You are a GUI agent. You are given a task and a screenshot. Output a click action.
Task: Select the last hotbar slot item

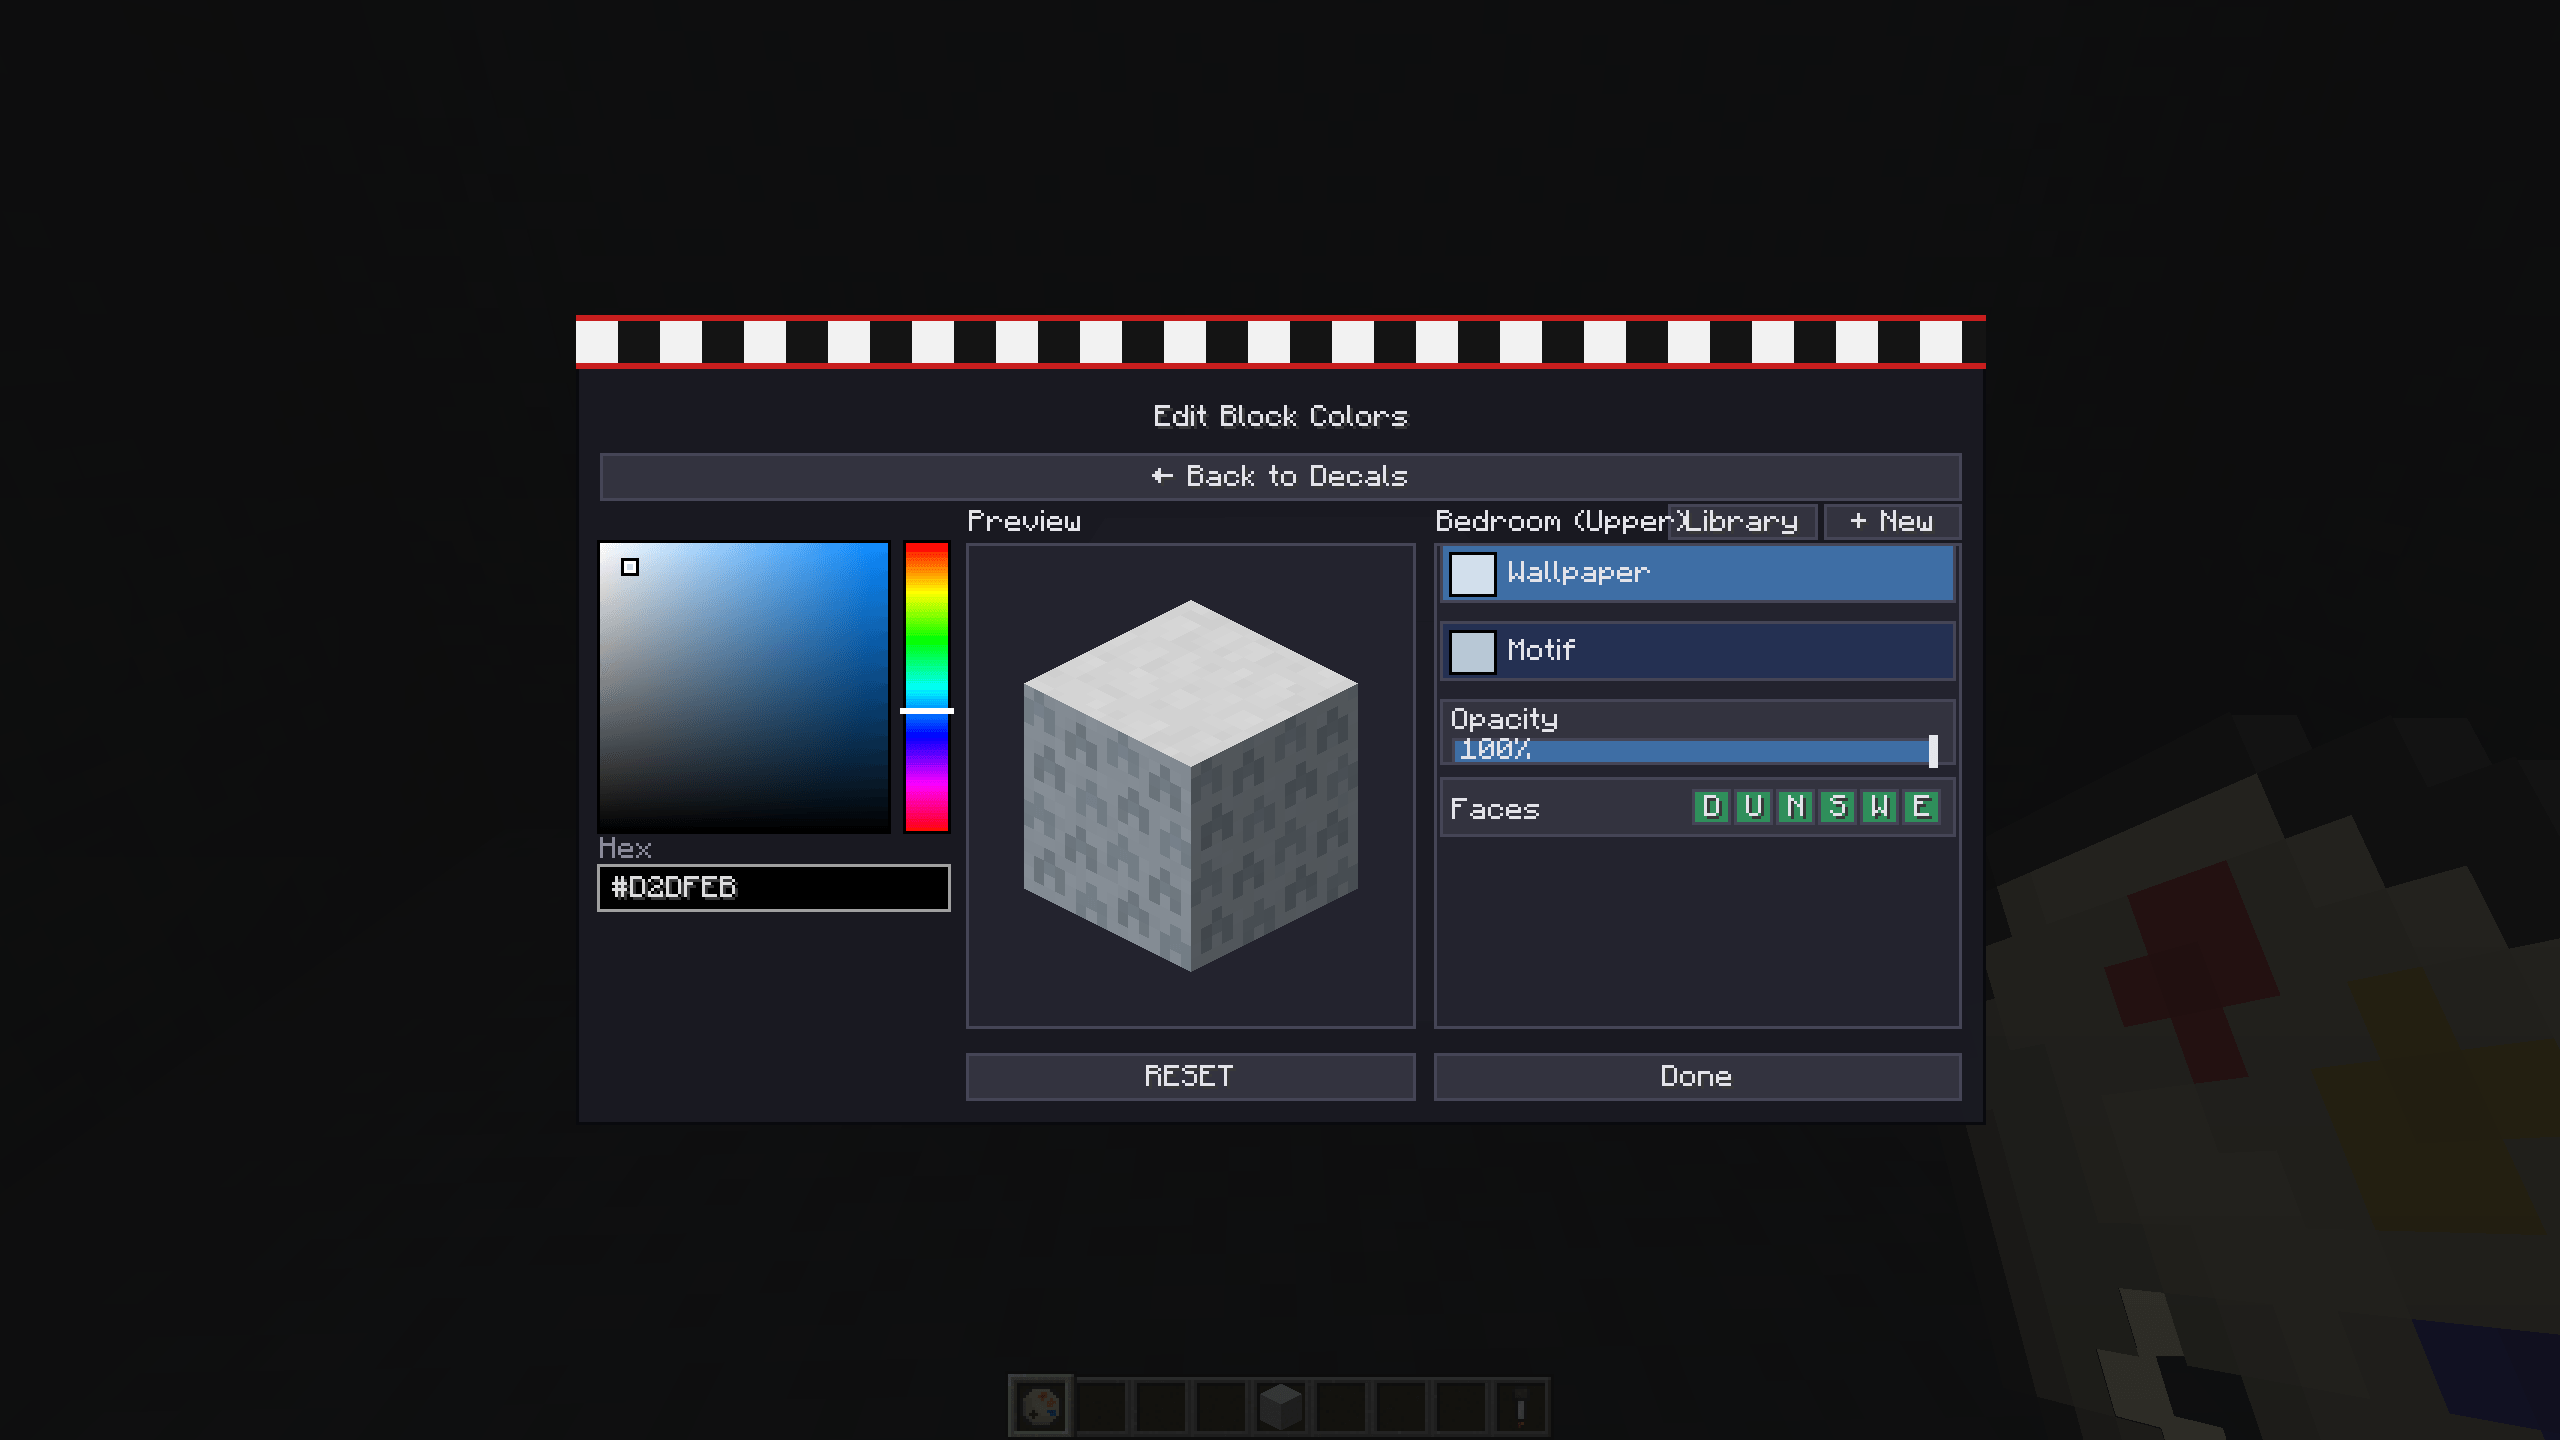[1520, 1407]
